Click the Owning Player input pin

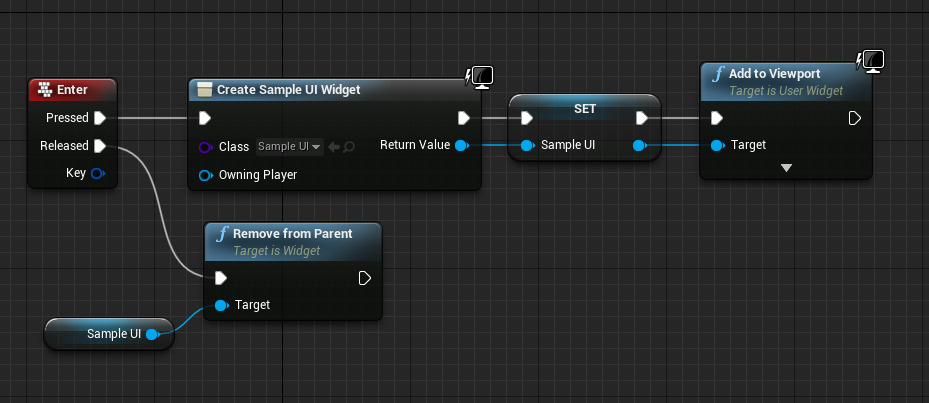tap(206, 175)
